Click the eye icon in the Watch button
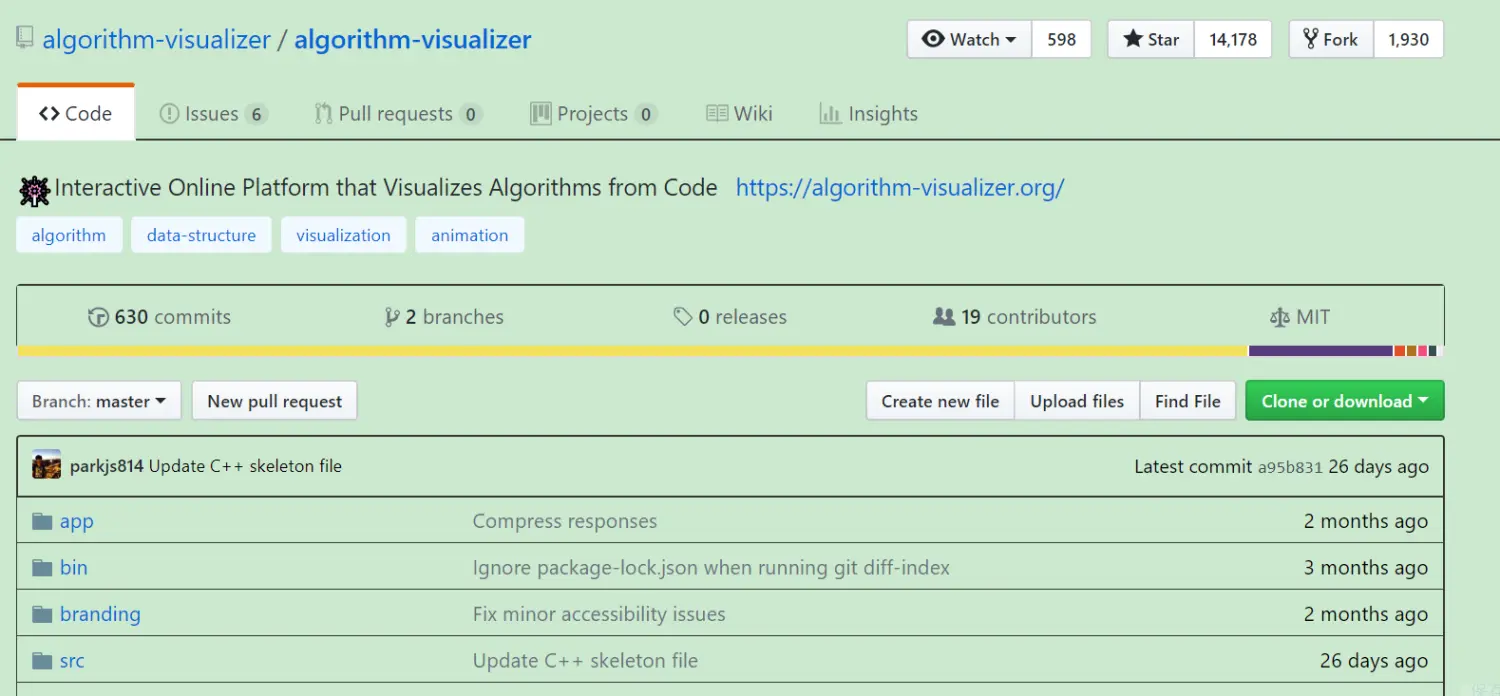This screenshot has width=1500, height=696. 933,39
